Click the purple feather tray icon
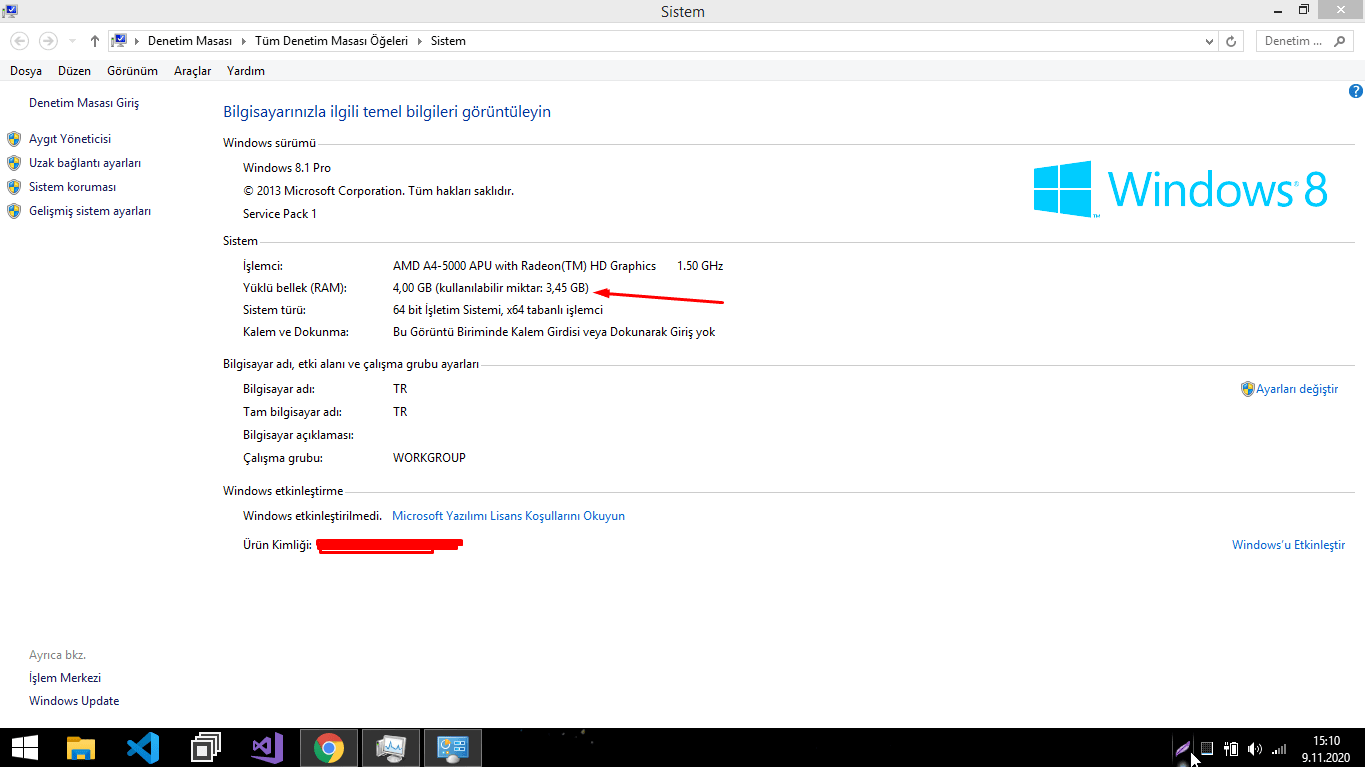Viewport: 1365px width, 767px height. pos(1183,748)
